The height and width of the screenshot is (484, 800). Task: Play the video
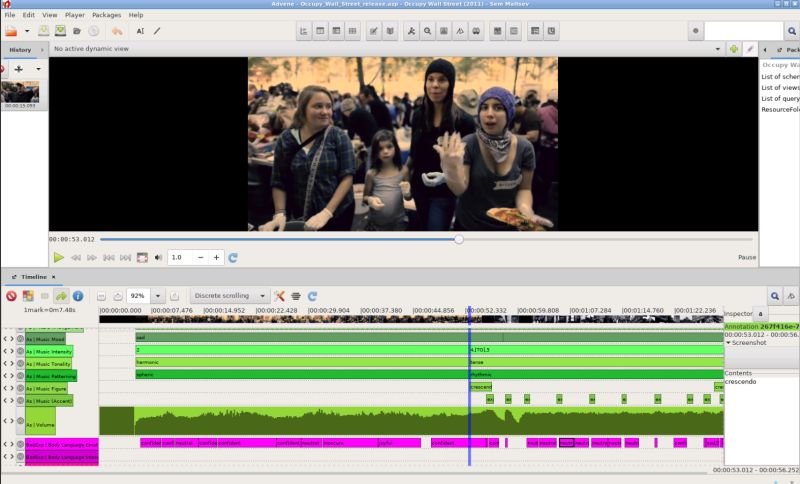(x=59, y=258)
